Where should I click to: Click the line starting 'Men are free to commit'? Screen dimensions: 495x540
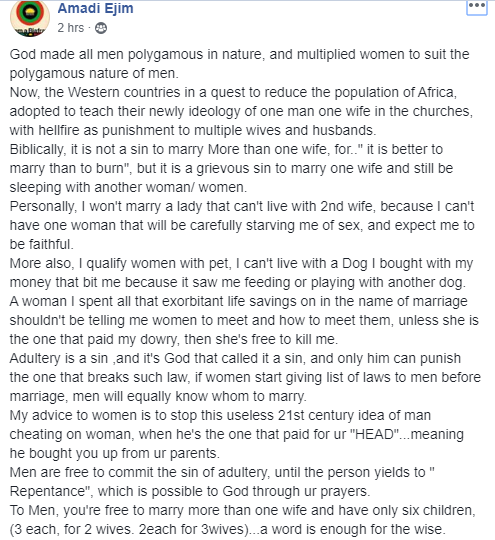[222, 472]
